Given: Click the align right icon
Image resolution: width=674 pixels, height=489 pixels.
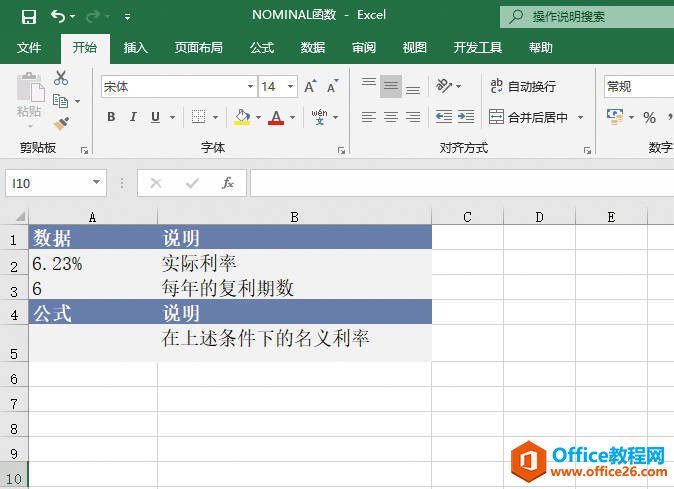Looking at the screenshot, I should tap(413, 117).
